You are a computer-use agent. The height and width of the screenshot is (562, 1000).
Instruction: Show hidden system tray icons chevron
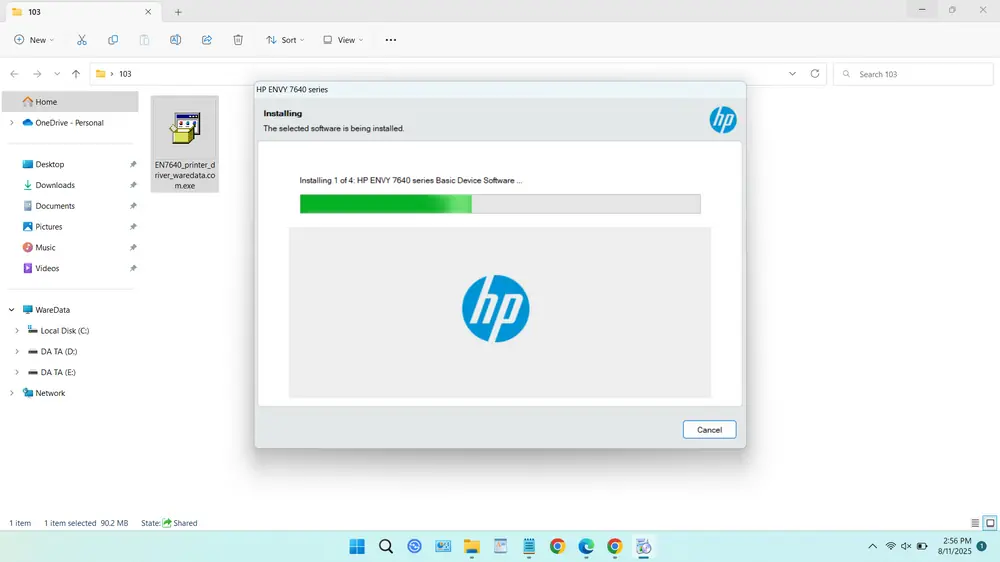[x=872, y=546]
